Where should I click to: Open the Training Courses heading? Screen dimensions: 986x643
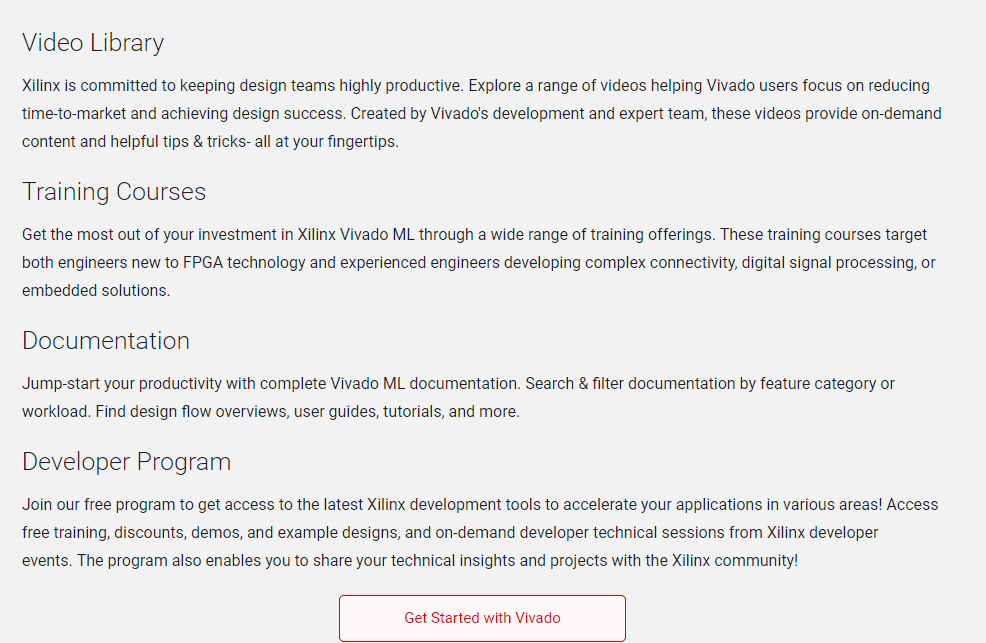point(114,192)
